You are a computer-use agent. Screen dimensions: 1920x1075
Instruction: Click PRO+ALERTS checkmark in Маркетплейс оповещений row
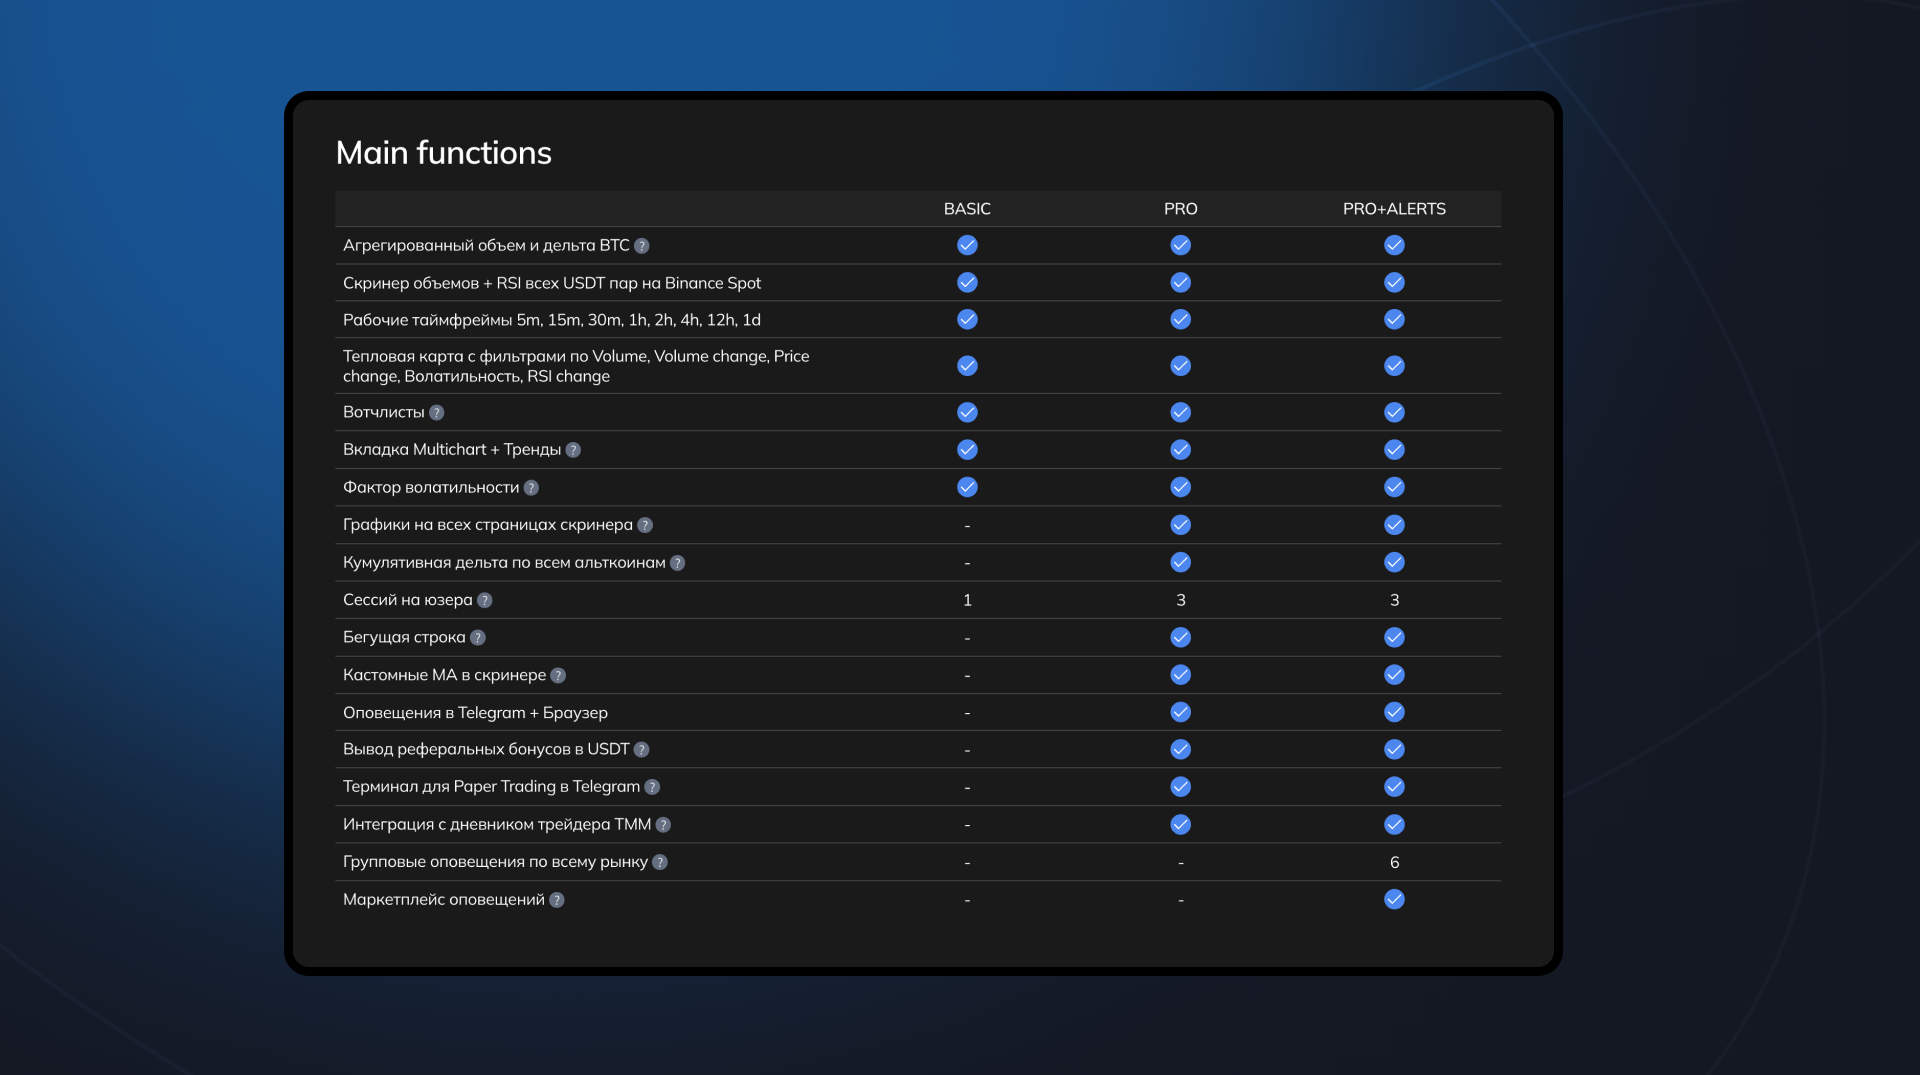[1394, 899]
